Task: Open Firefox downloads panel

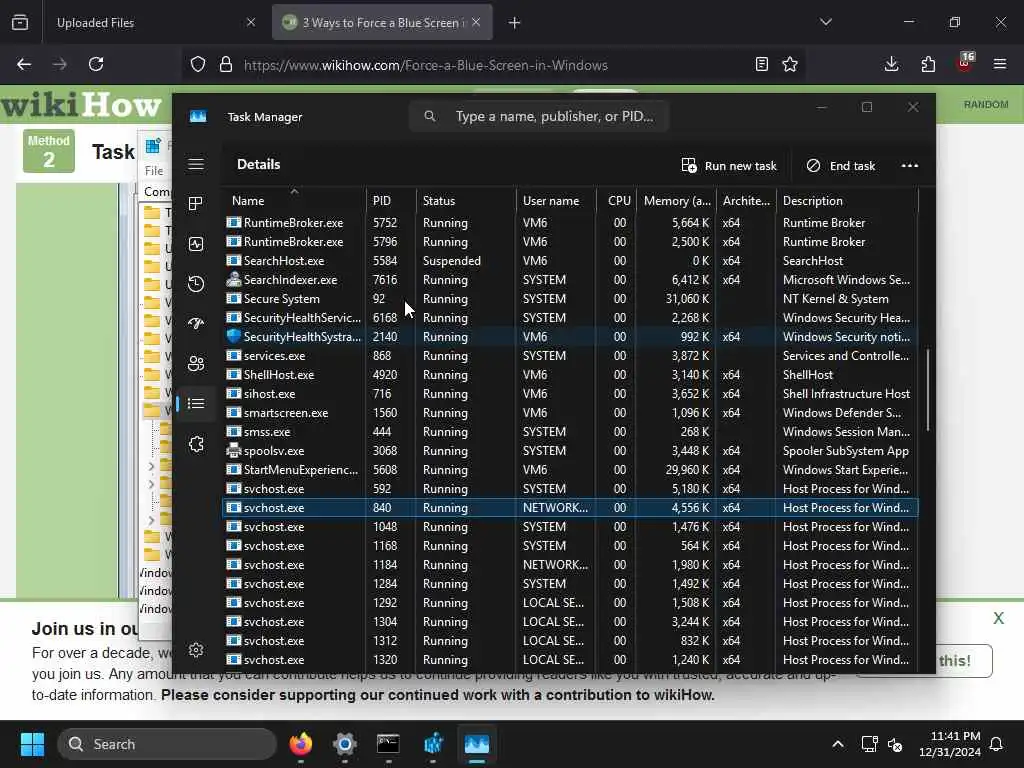Action: click(x=891, y=64)
